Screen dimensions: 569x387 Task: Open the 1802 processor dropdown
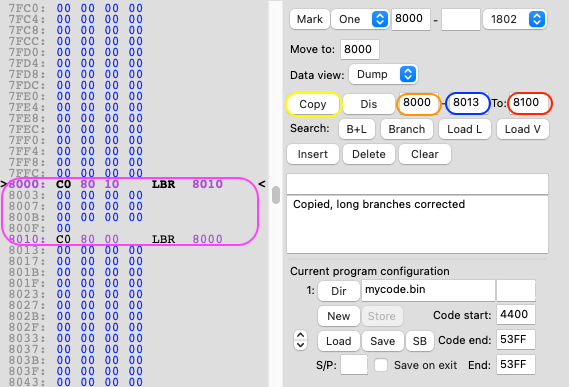point(515,19)
